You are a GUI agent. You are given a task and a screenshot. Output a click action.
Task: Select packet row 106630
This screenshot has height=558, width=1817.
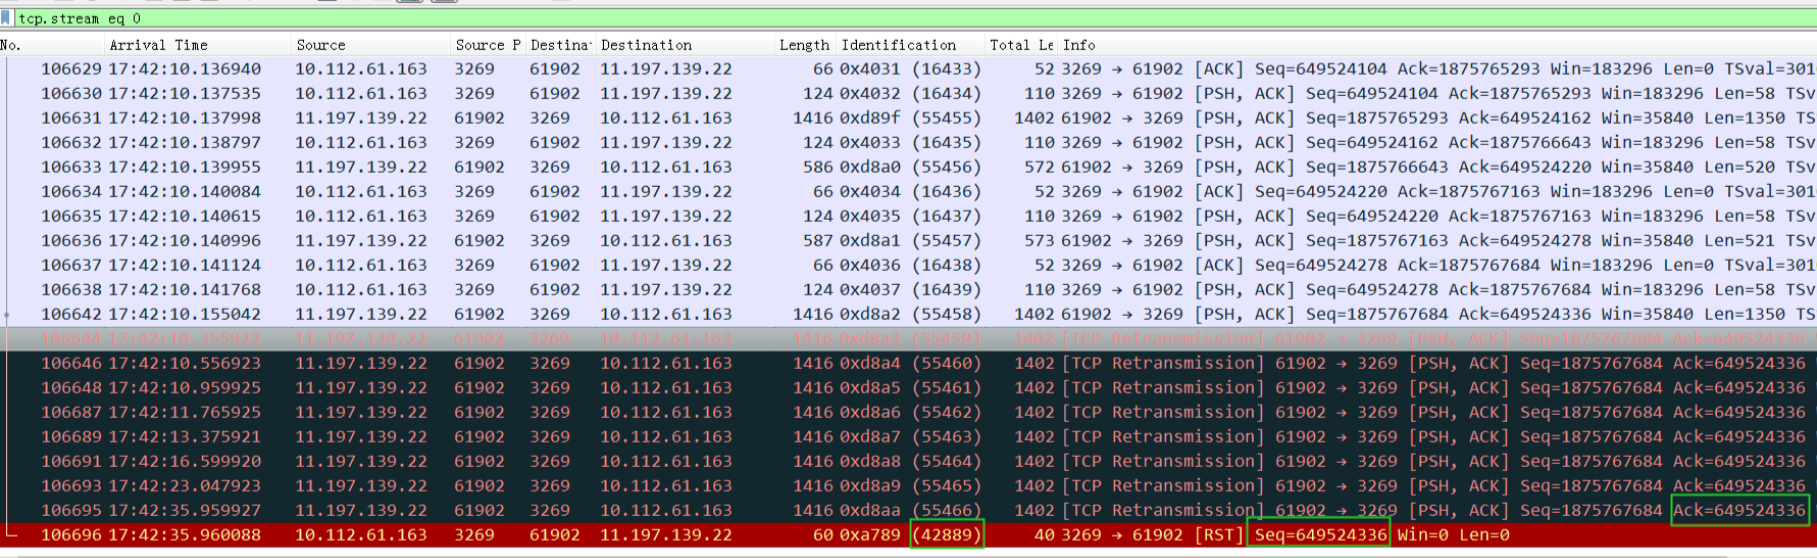click(908, 93)
